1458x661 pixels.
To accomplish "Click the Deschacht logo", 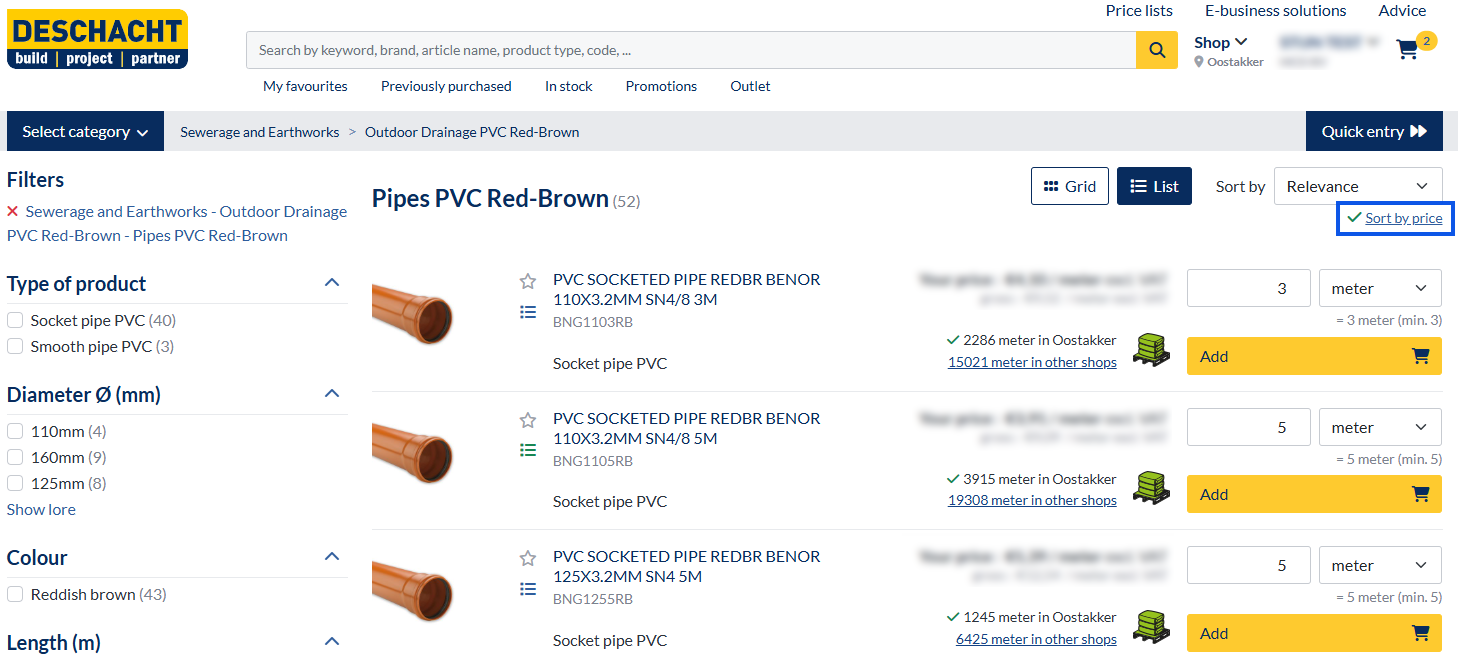I will click(x=97, y=39).
